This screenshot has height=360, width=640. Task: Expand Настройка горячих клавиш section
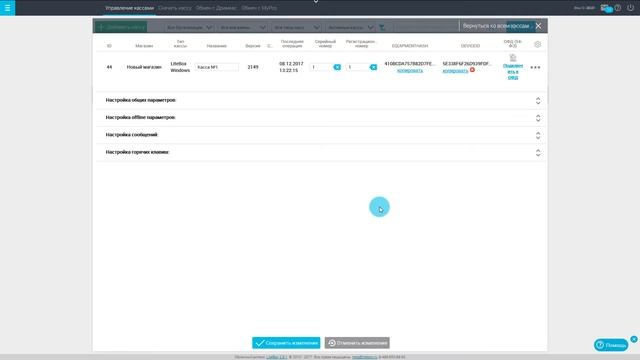320,152
